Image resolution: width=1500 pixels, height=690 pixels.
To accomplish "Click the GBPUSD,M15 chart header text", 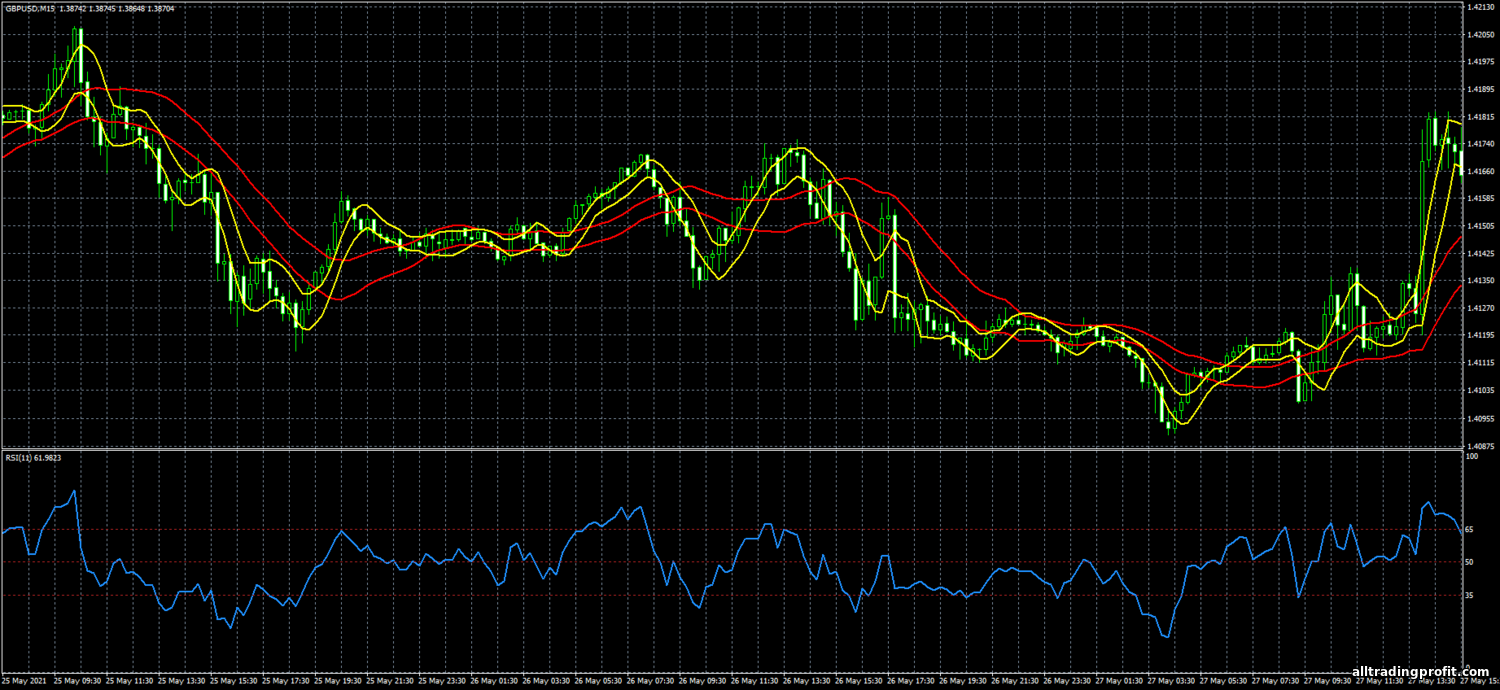I will pos(32,8).
